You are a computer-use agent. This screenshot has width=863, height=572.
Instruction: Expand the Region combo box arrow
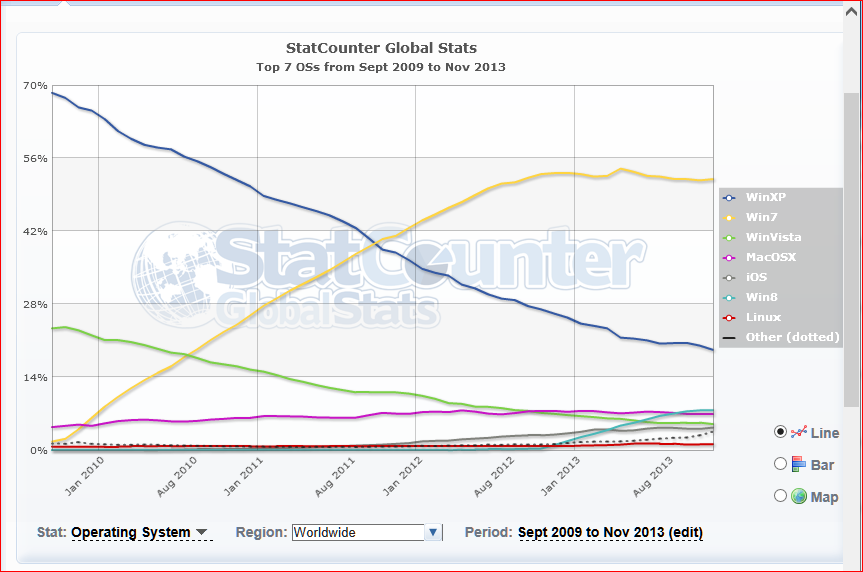coord(433,533)
